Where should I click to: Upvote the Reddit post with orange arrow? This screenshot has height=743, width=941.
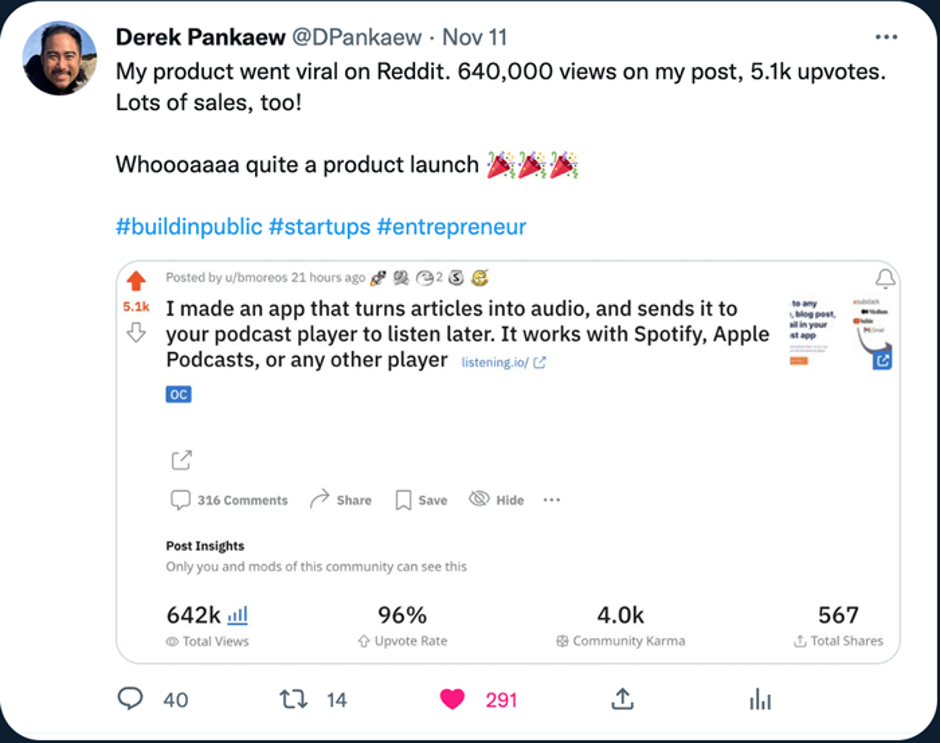pyautogui.click(x=136, y=281)
